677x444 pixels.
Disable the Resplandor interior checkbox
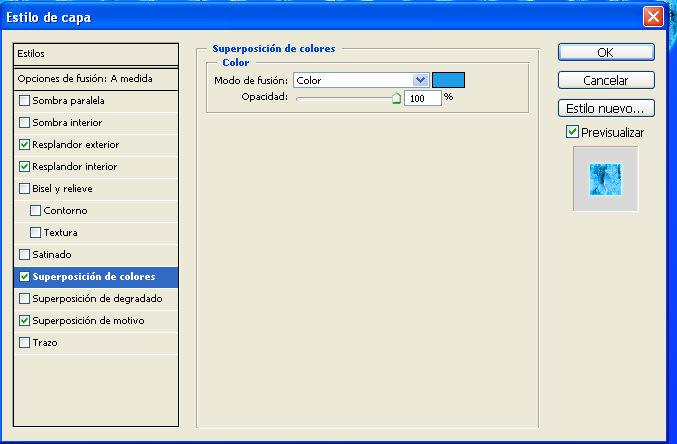click(x=24, y=167)
